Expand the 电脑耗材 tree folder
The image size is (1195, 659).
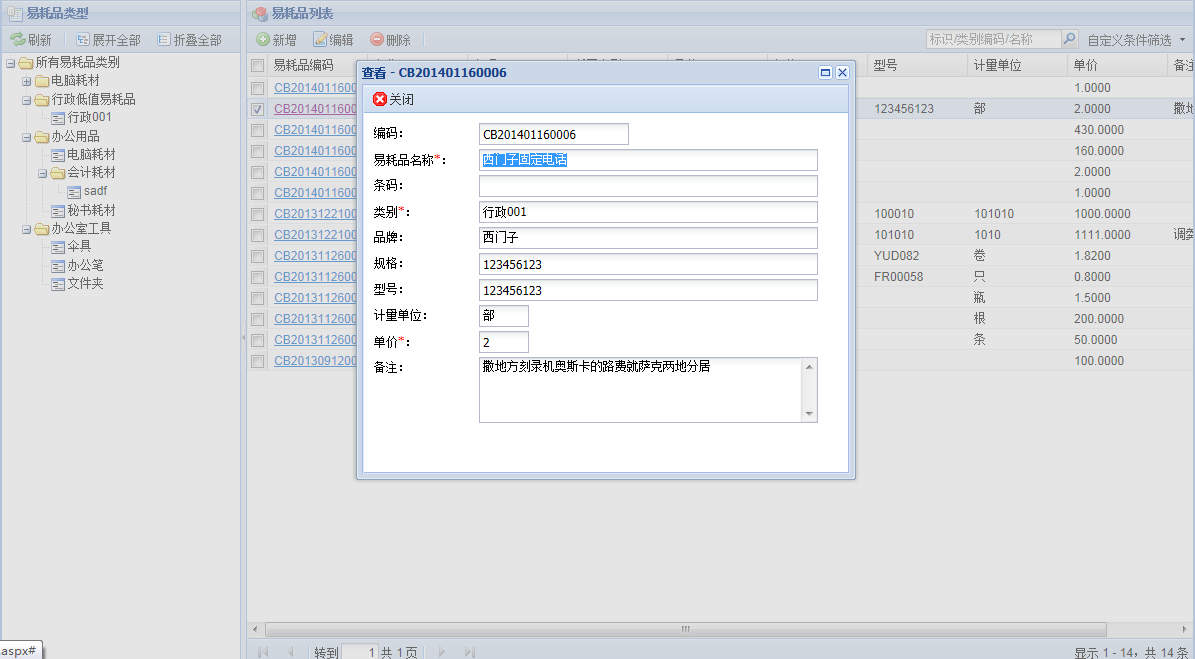click(27, 81)
